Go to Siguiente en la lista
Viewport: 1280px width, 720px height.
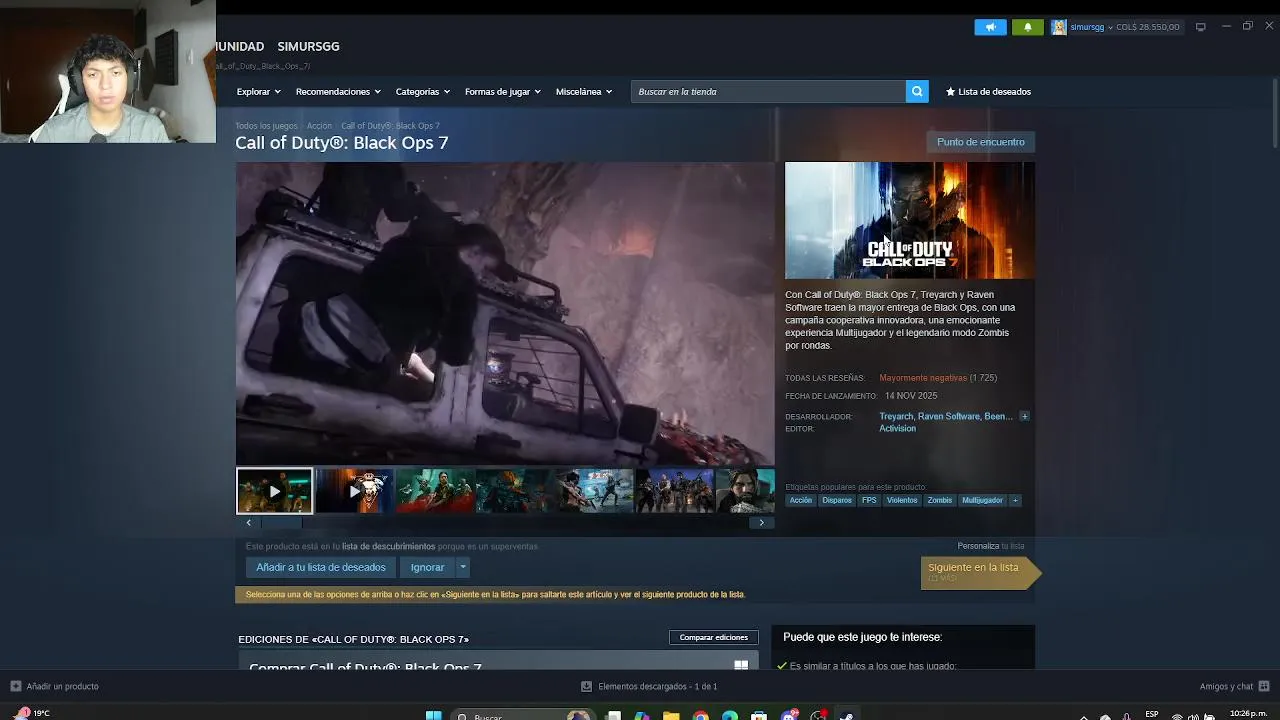[x=980, y=572]
